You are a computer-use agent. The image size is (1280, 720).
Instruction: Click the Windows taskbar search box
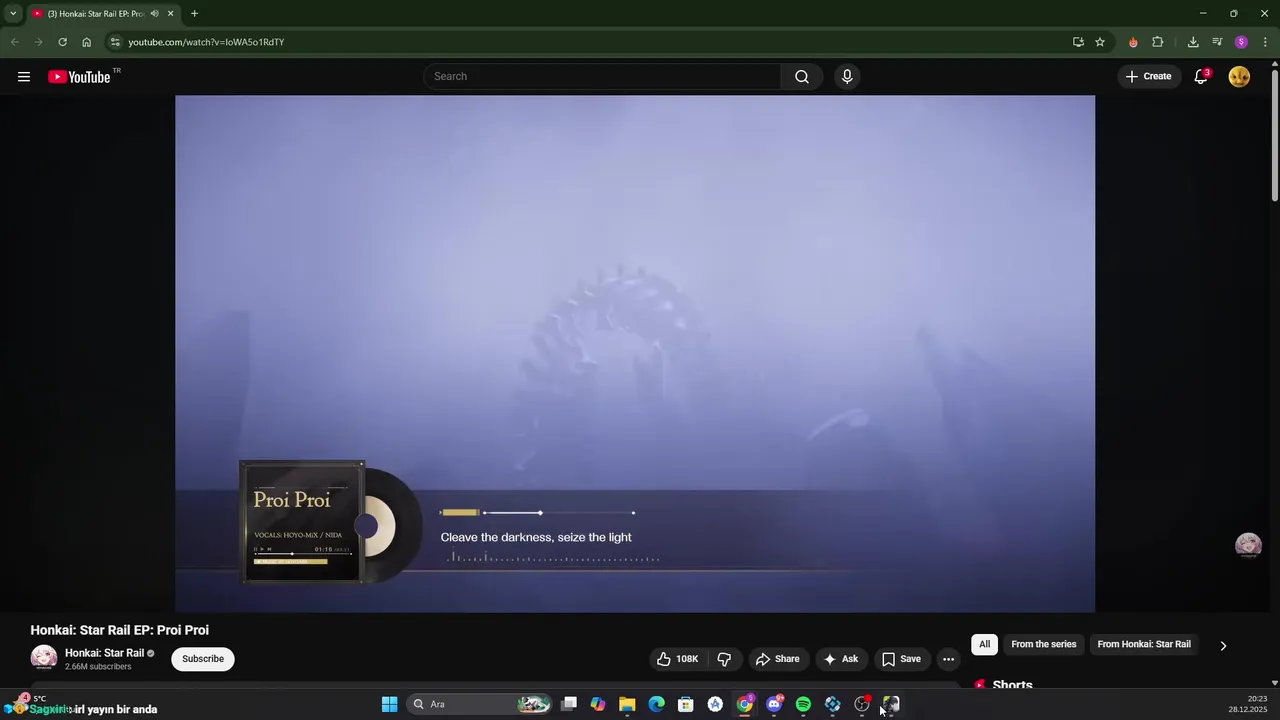point(480,704)
